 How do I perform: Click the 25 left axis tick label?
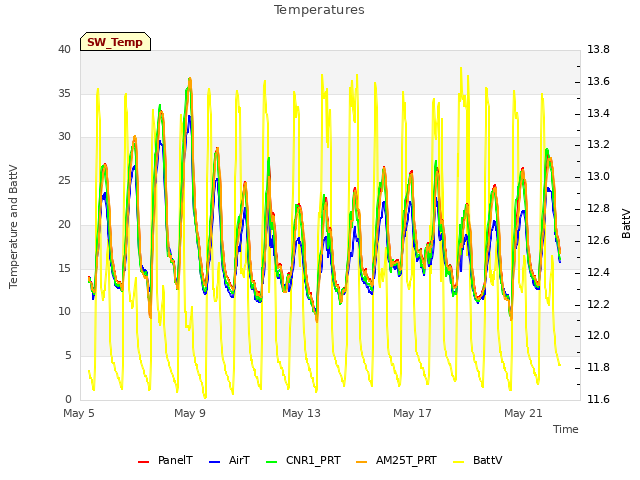[64, 181]
